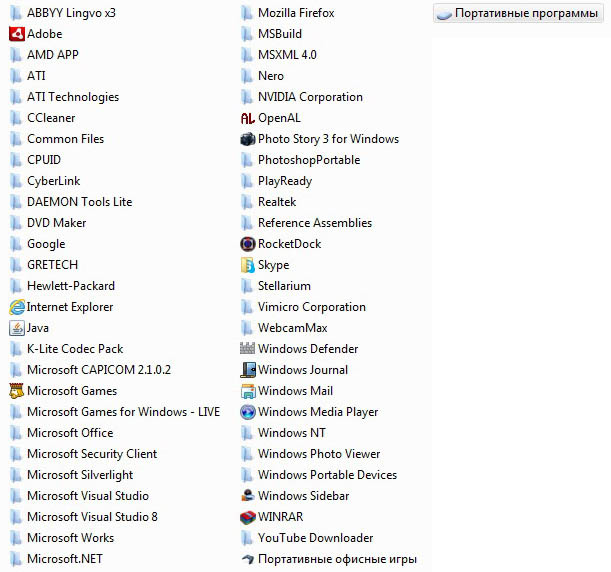The image size is (611, 572).
Task: Open the WINRAR books icon
Action: [x=248, y=517]
